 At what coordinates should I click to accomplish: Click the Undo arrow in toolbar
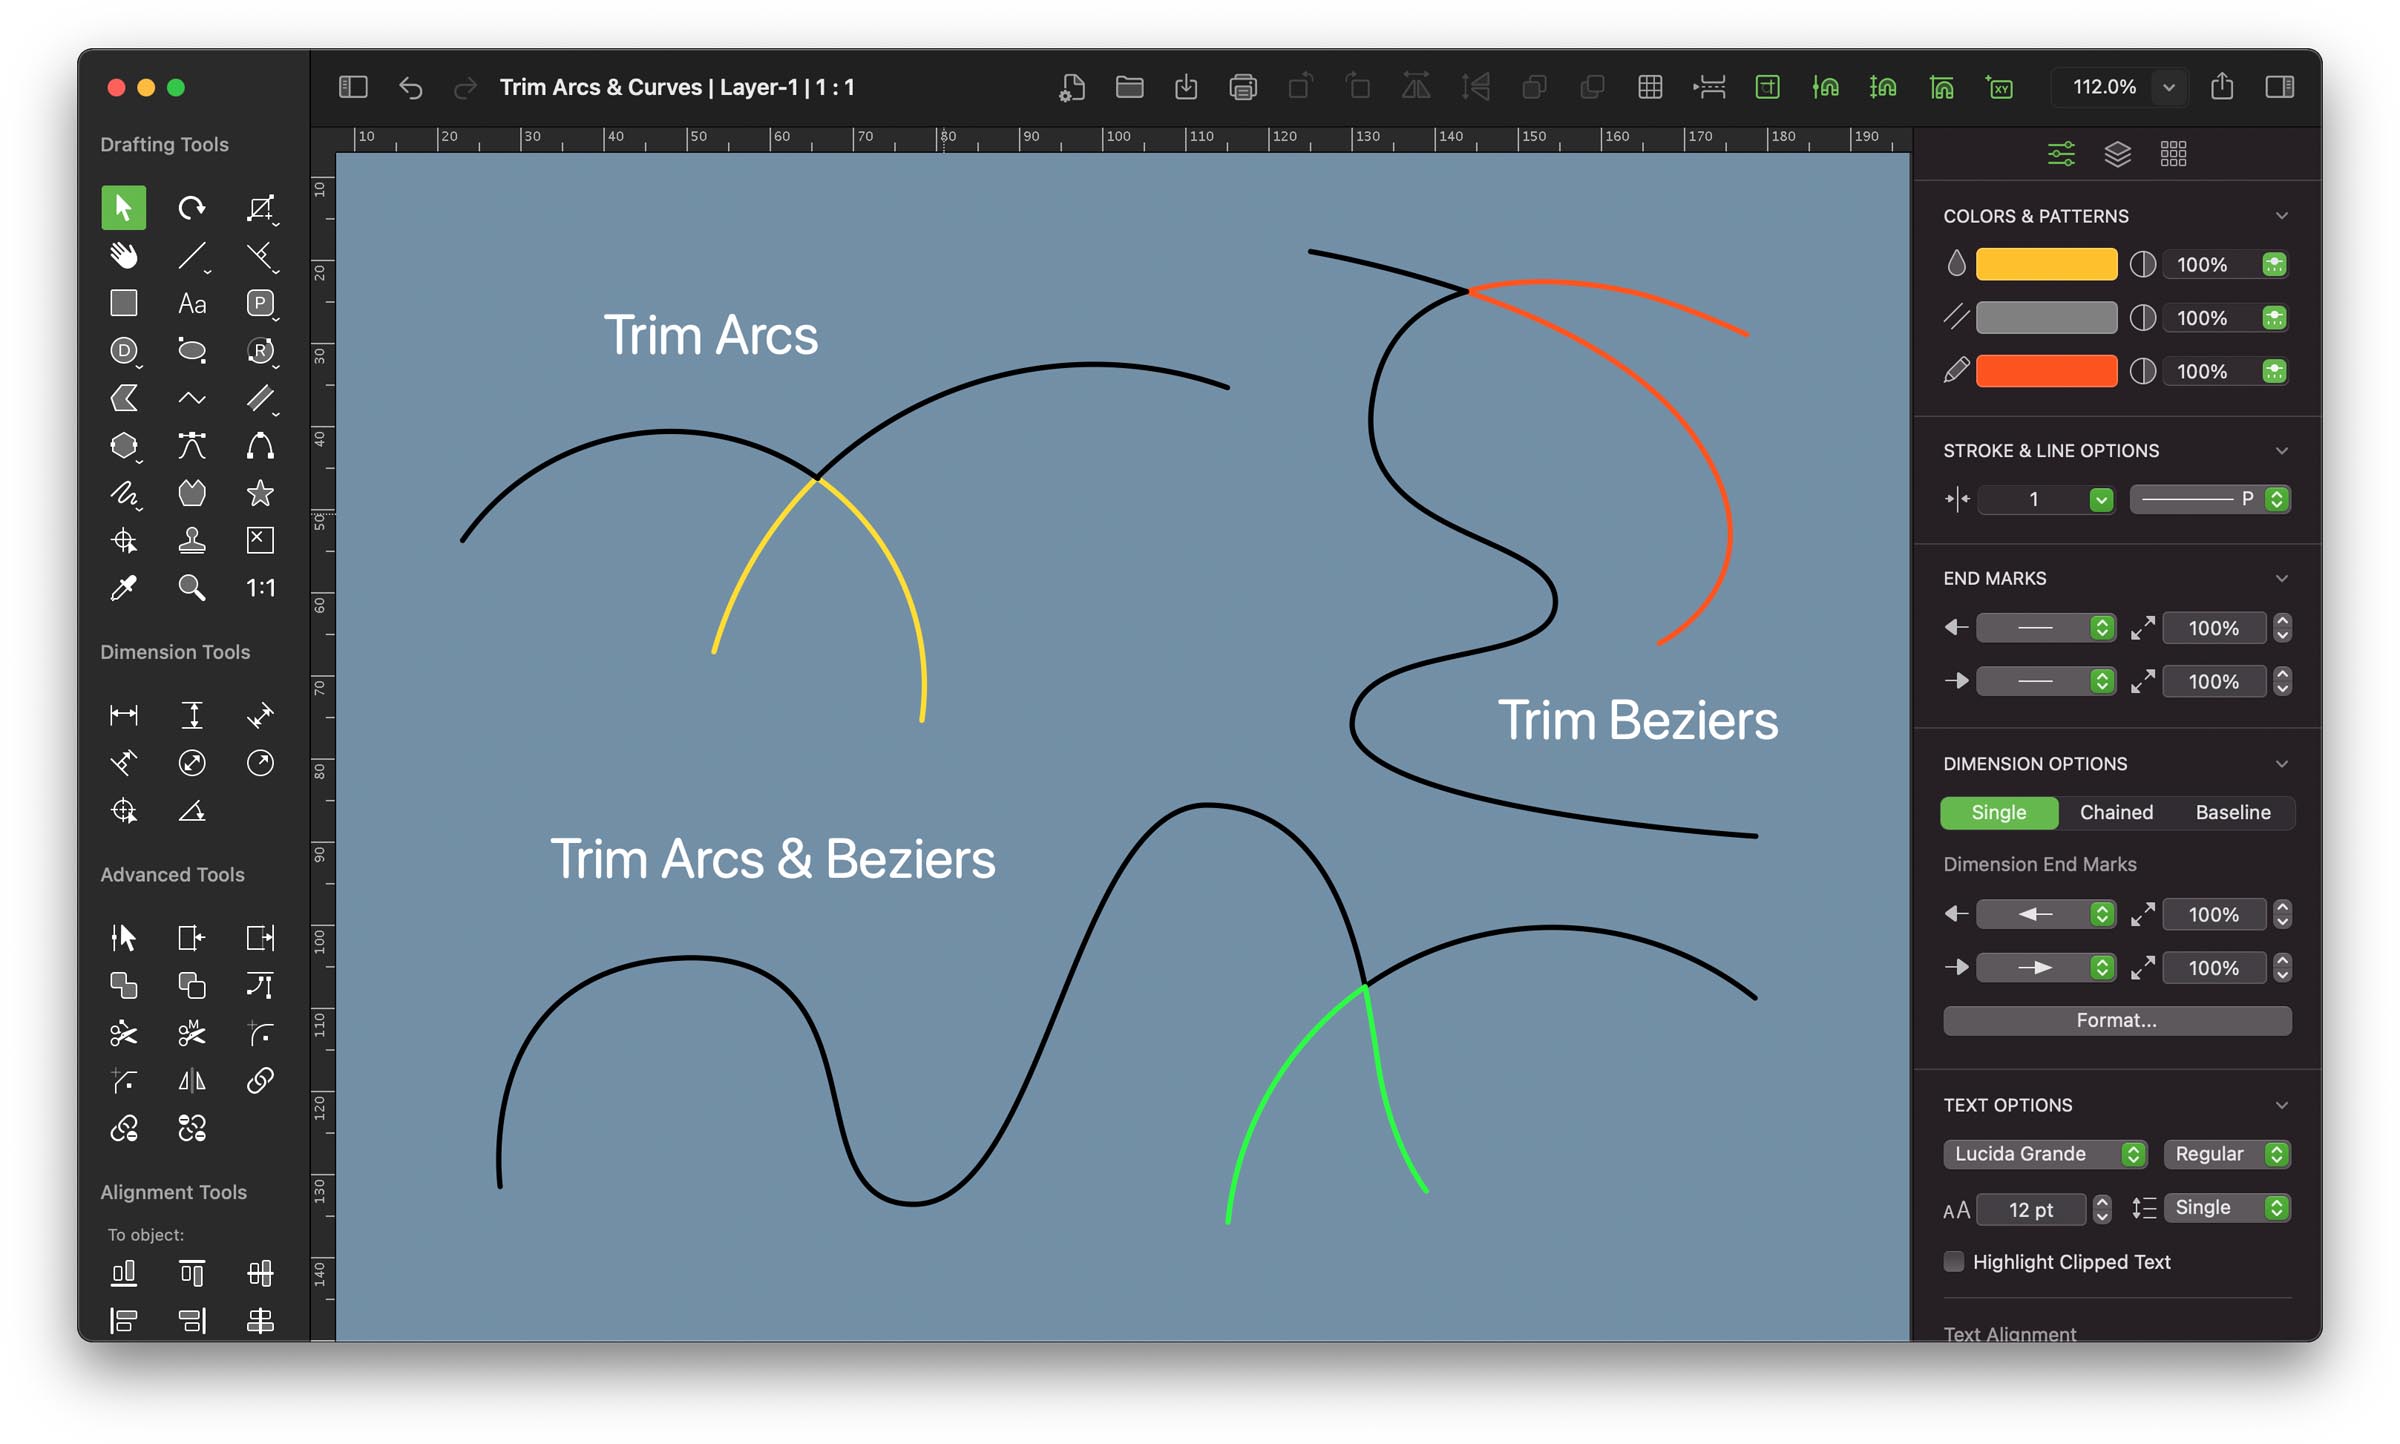click(410, 88)
